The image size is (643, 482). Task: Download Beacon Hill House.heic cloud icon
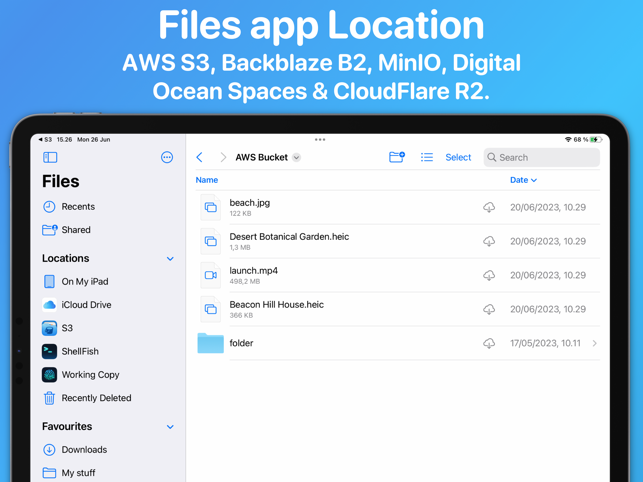[489, 309]
